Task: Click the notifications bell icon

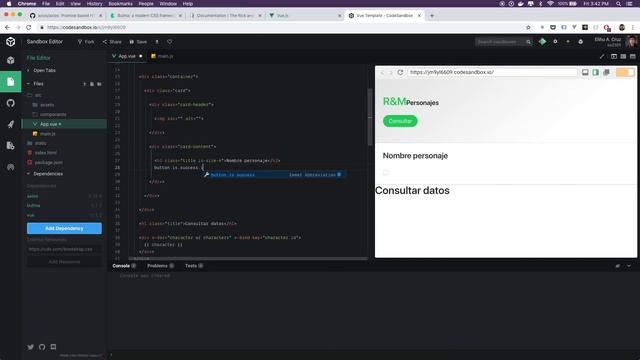Action: click(x=580, y=42)
